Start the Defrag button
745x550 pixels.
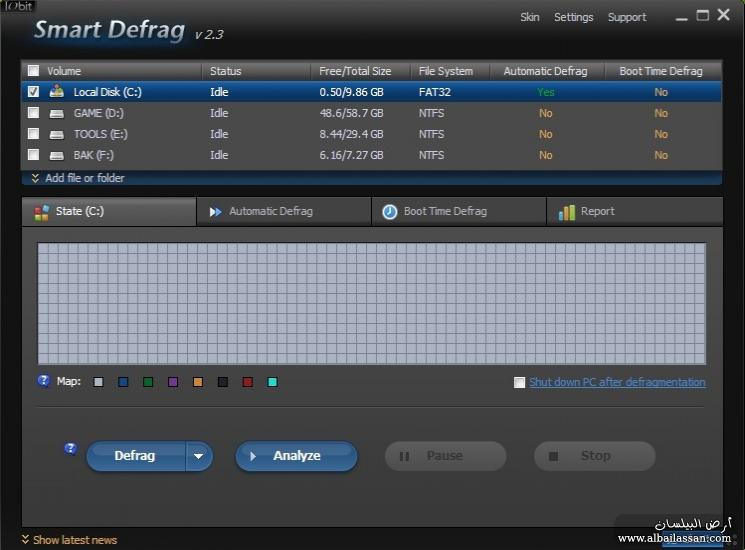click(135, 456)
